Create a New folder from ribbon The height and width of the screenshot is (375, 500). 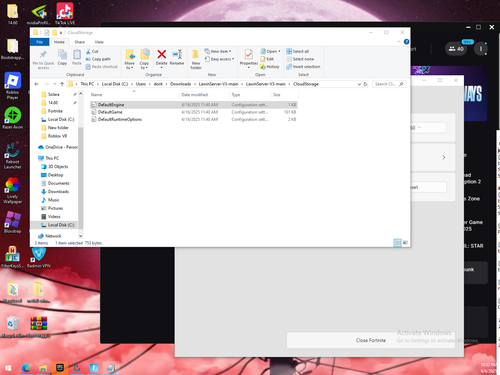click(x=196, y=59)
